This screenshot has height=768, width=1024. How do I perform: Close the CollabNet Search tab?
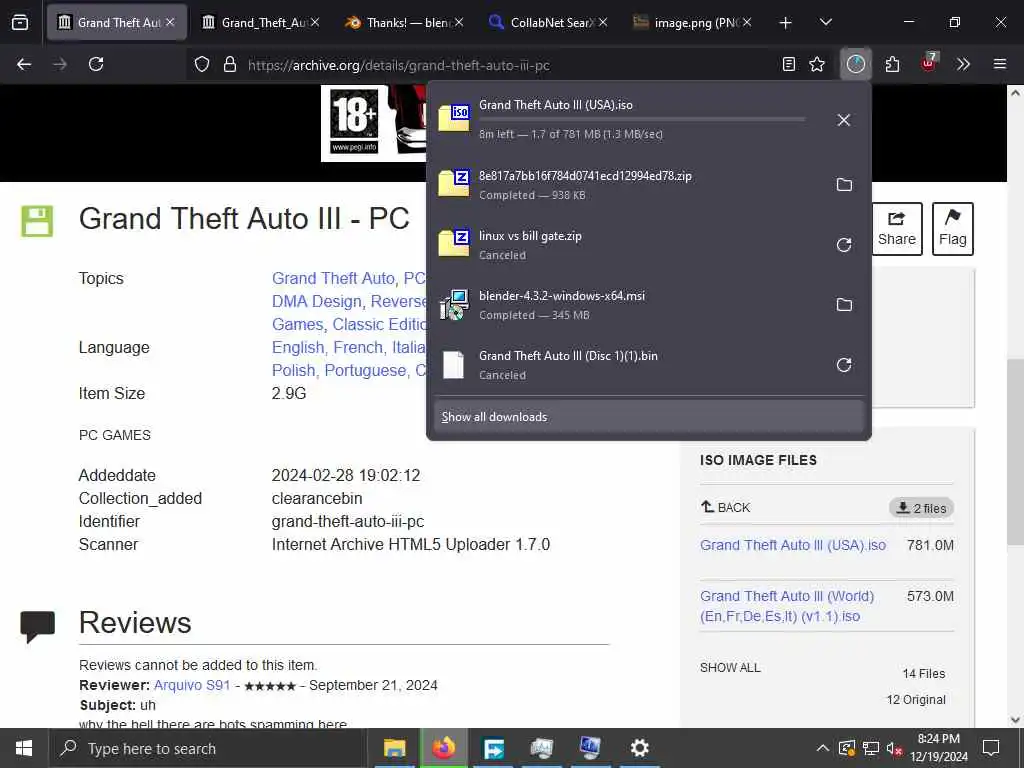[603, 23]
